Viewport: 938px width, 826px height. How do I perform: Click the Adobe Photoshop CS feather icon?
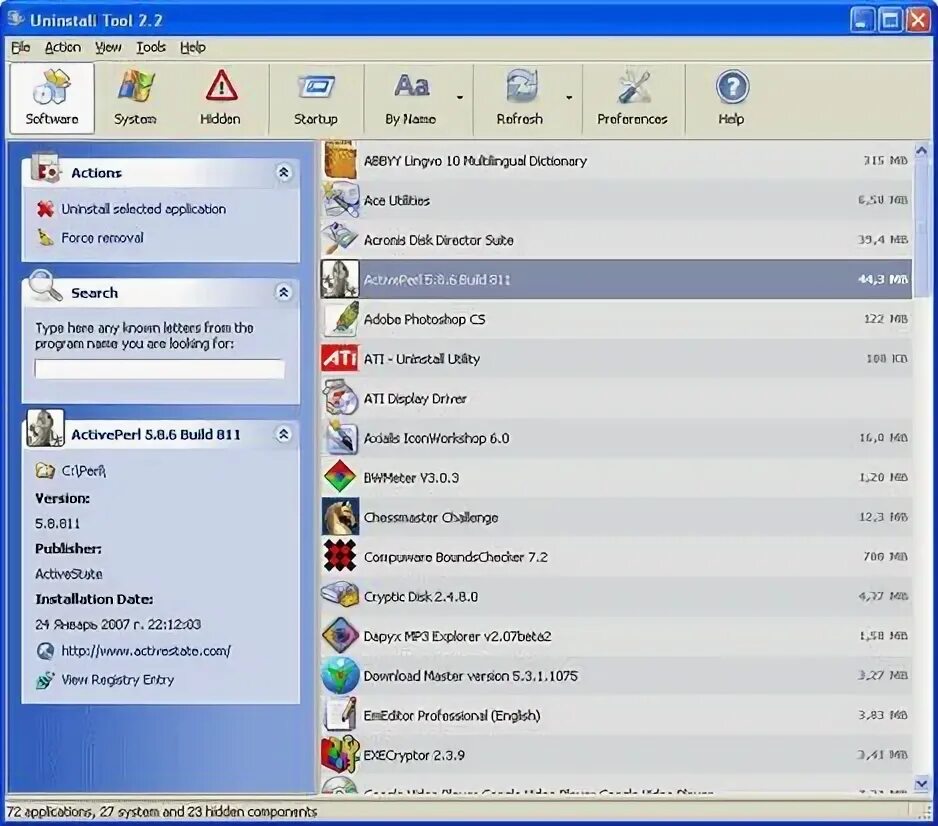pyautogui.click(x=341, y=319)
